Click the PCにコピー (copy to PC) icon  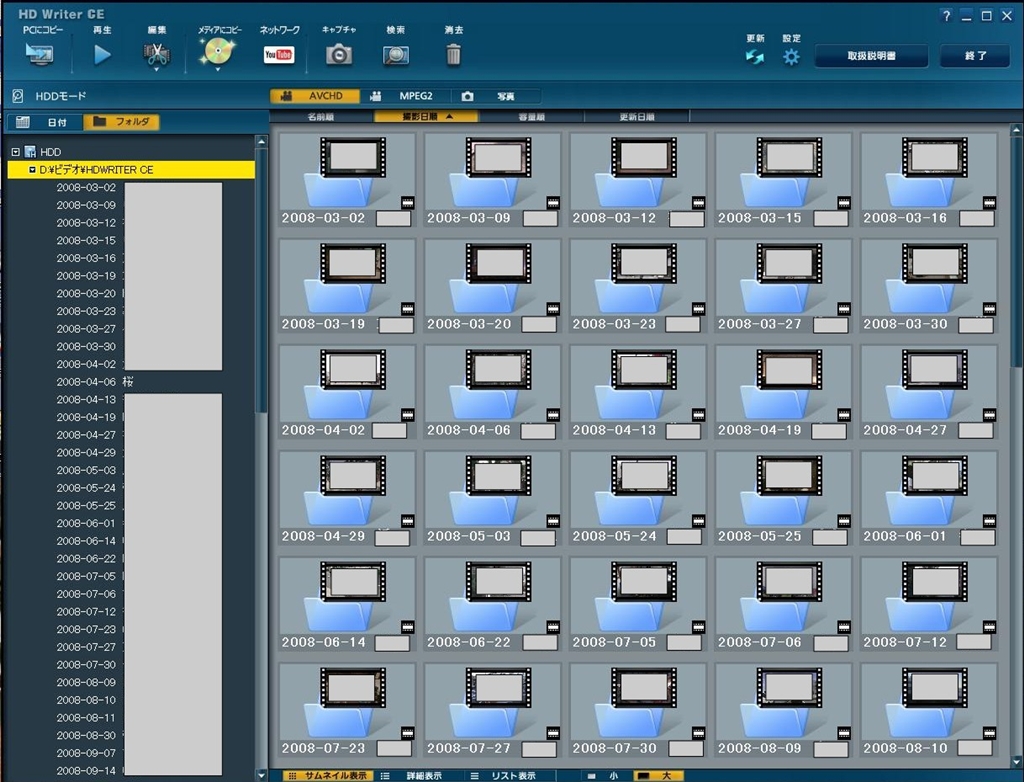pos(40,54)
